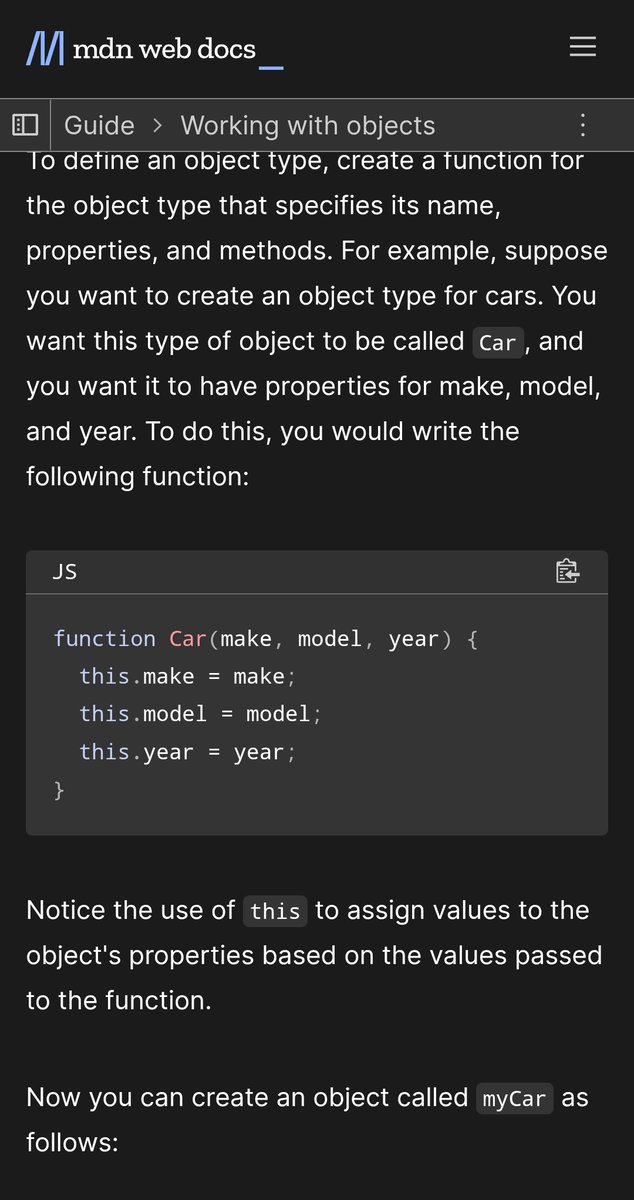Click the closing brace of the function

[59, 790]
